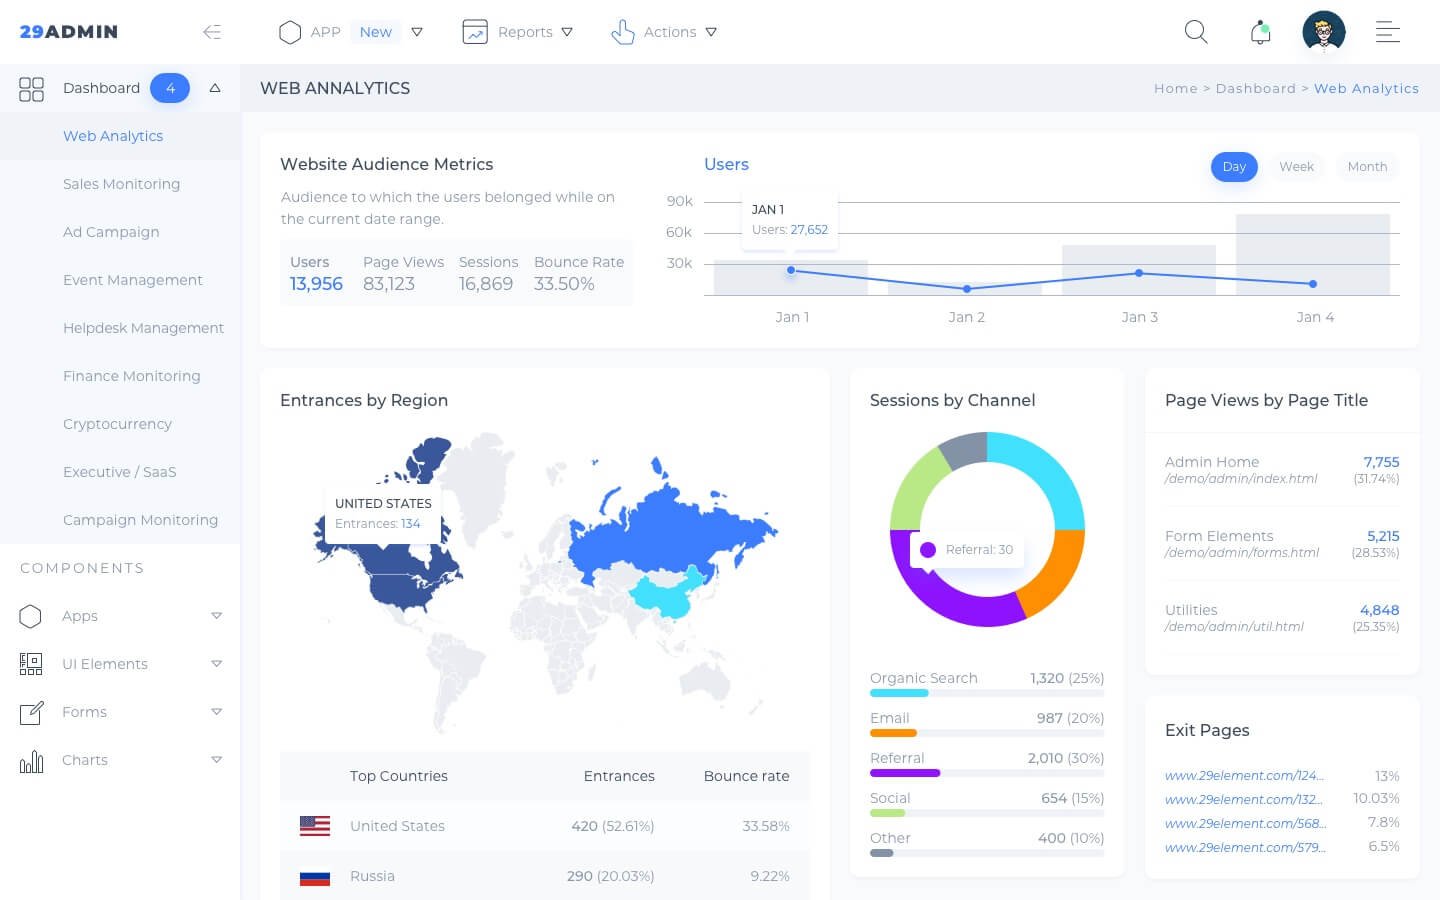Select Cryptocurrency from the sidebar menu
This screenshot has width=1440, height=900.
click(x=117, y=424)
